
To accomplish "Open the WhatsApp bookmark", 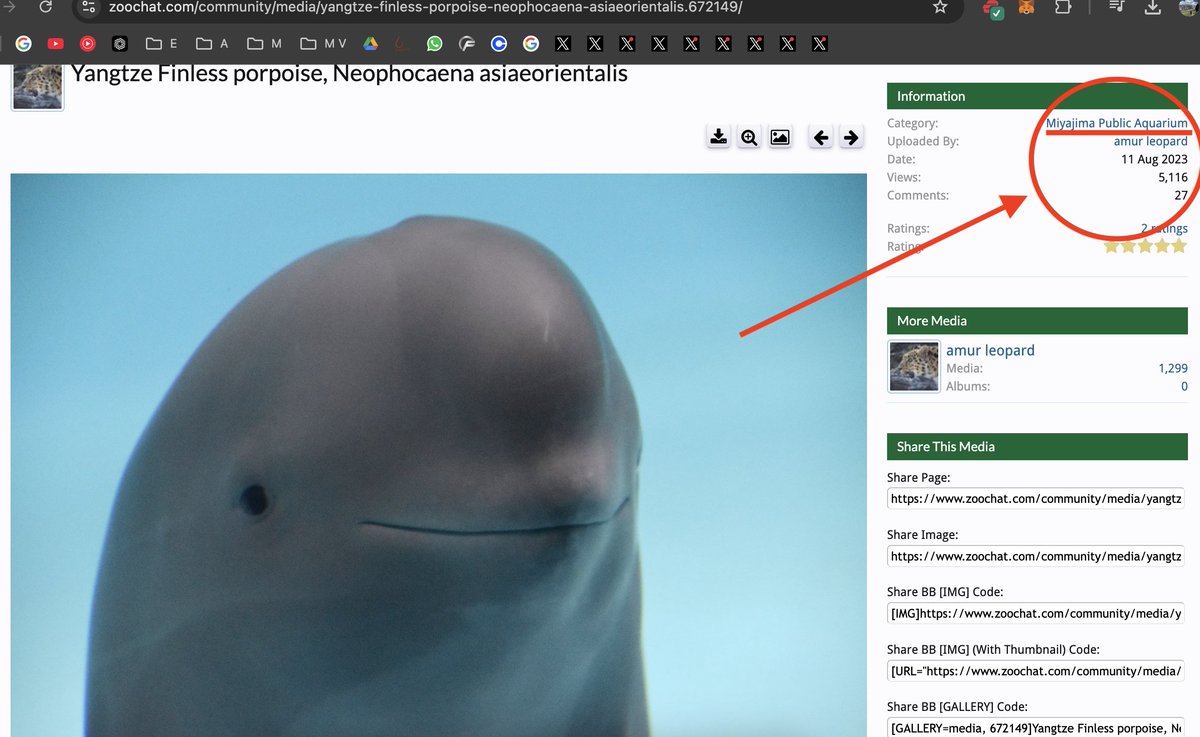I will (x=434, y=44).
